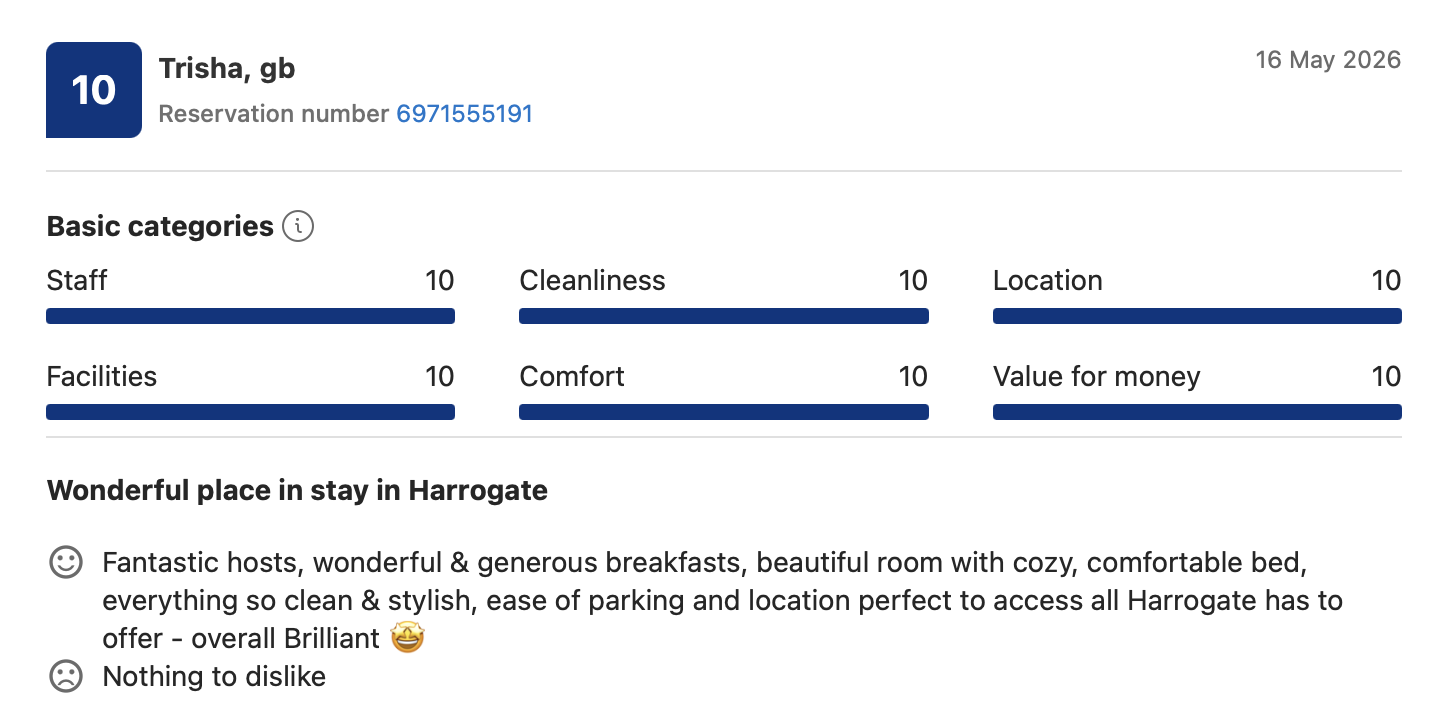
Task: Click the Staff rating bar
Action: tap(251, 316)
